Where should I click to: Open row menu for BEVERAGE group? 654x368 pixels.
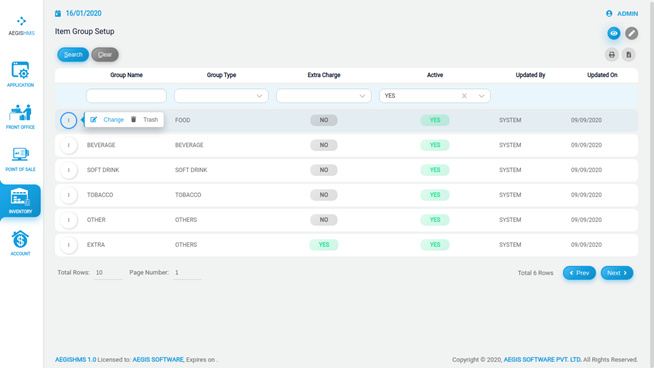(x=68, y=145)
